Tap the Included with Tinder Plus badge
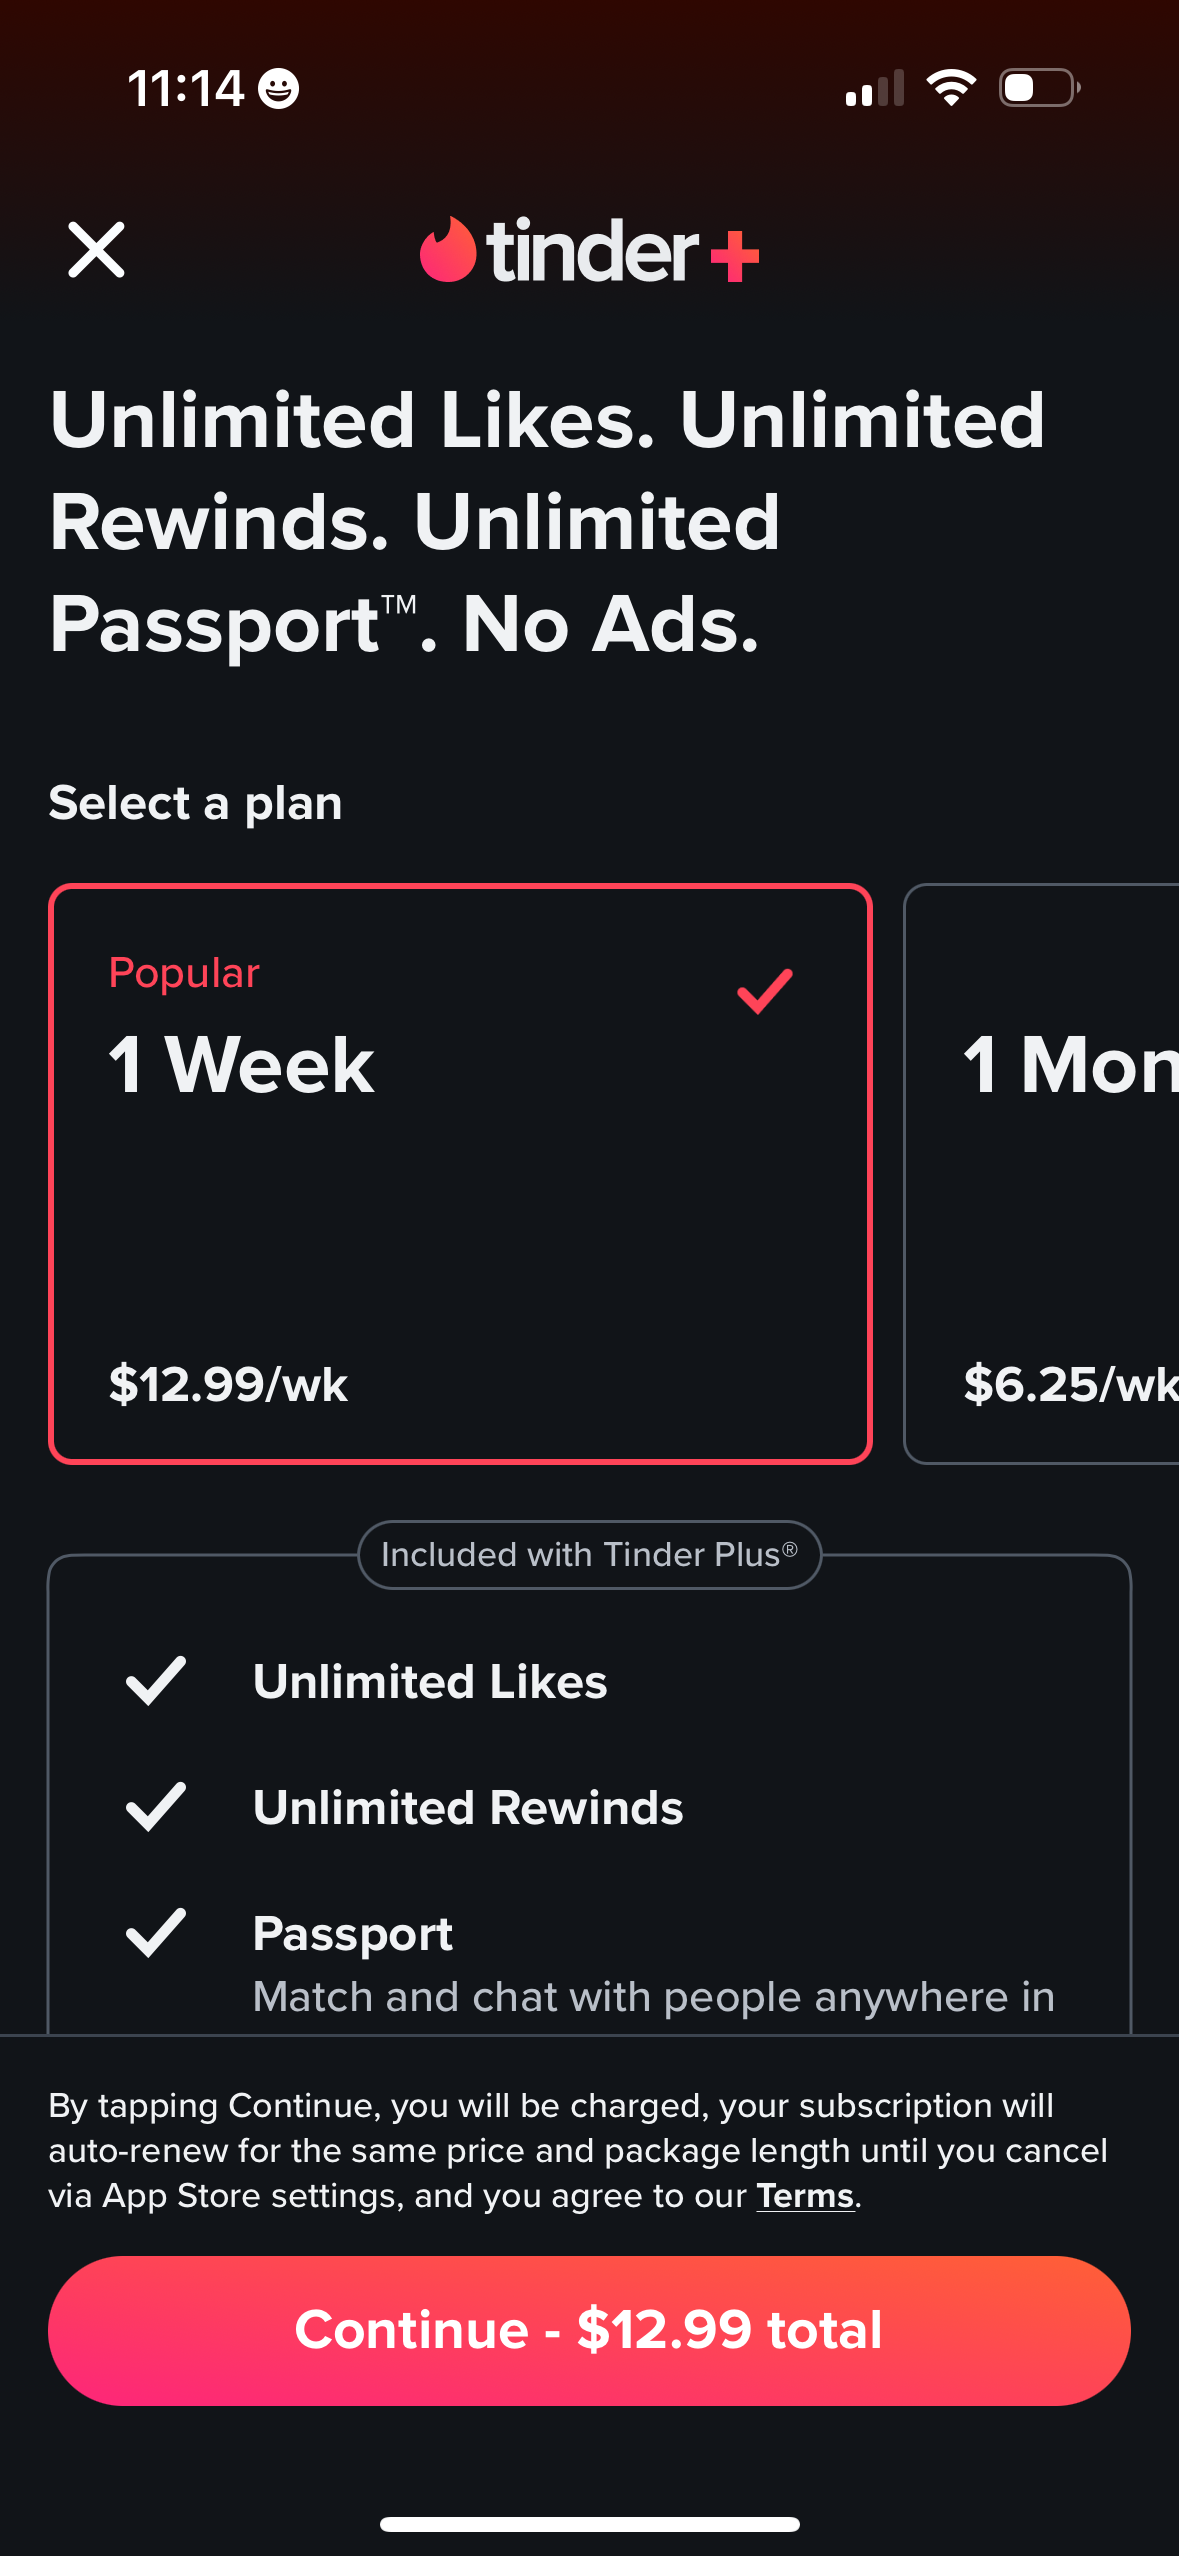 (589, 1555)
